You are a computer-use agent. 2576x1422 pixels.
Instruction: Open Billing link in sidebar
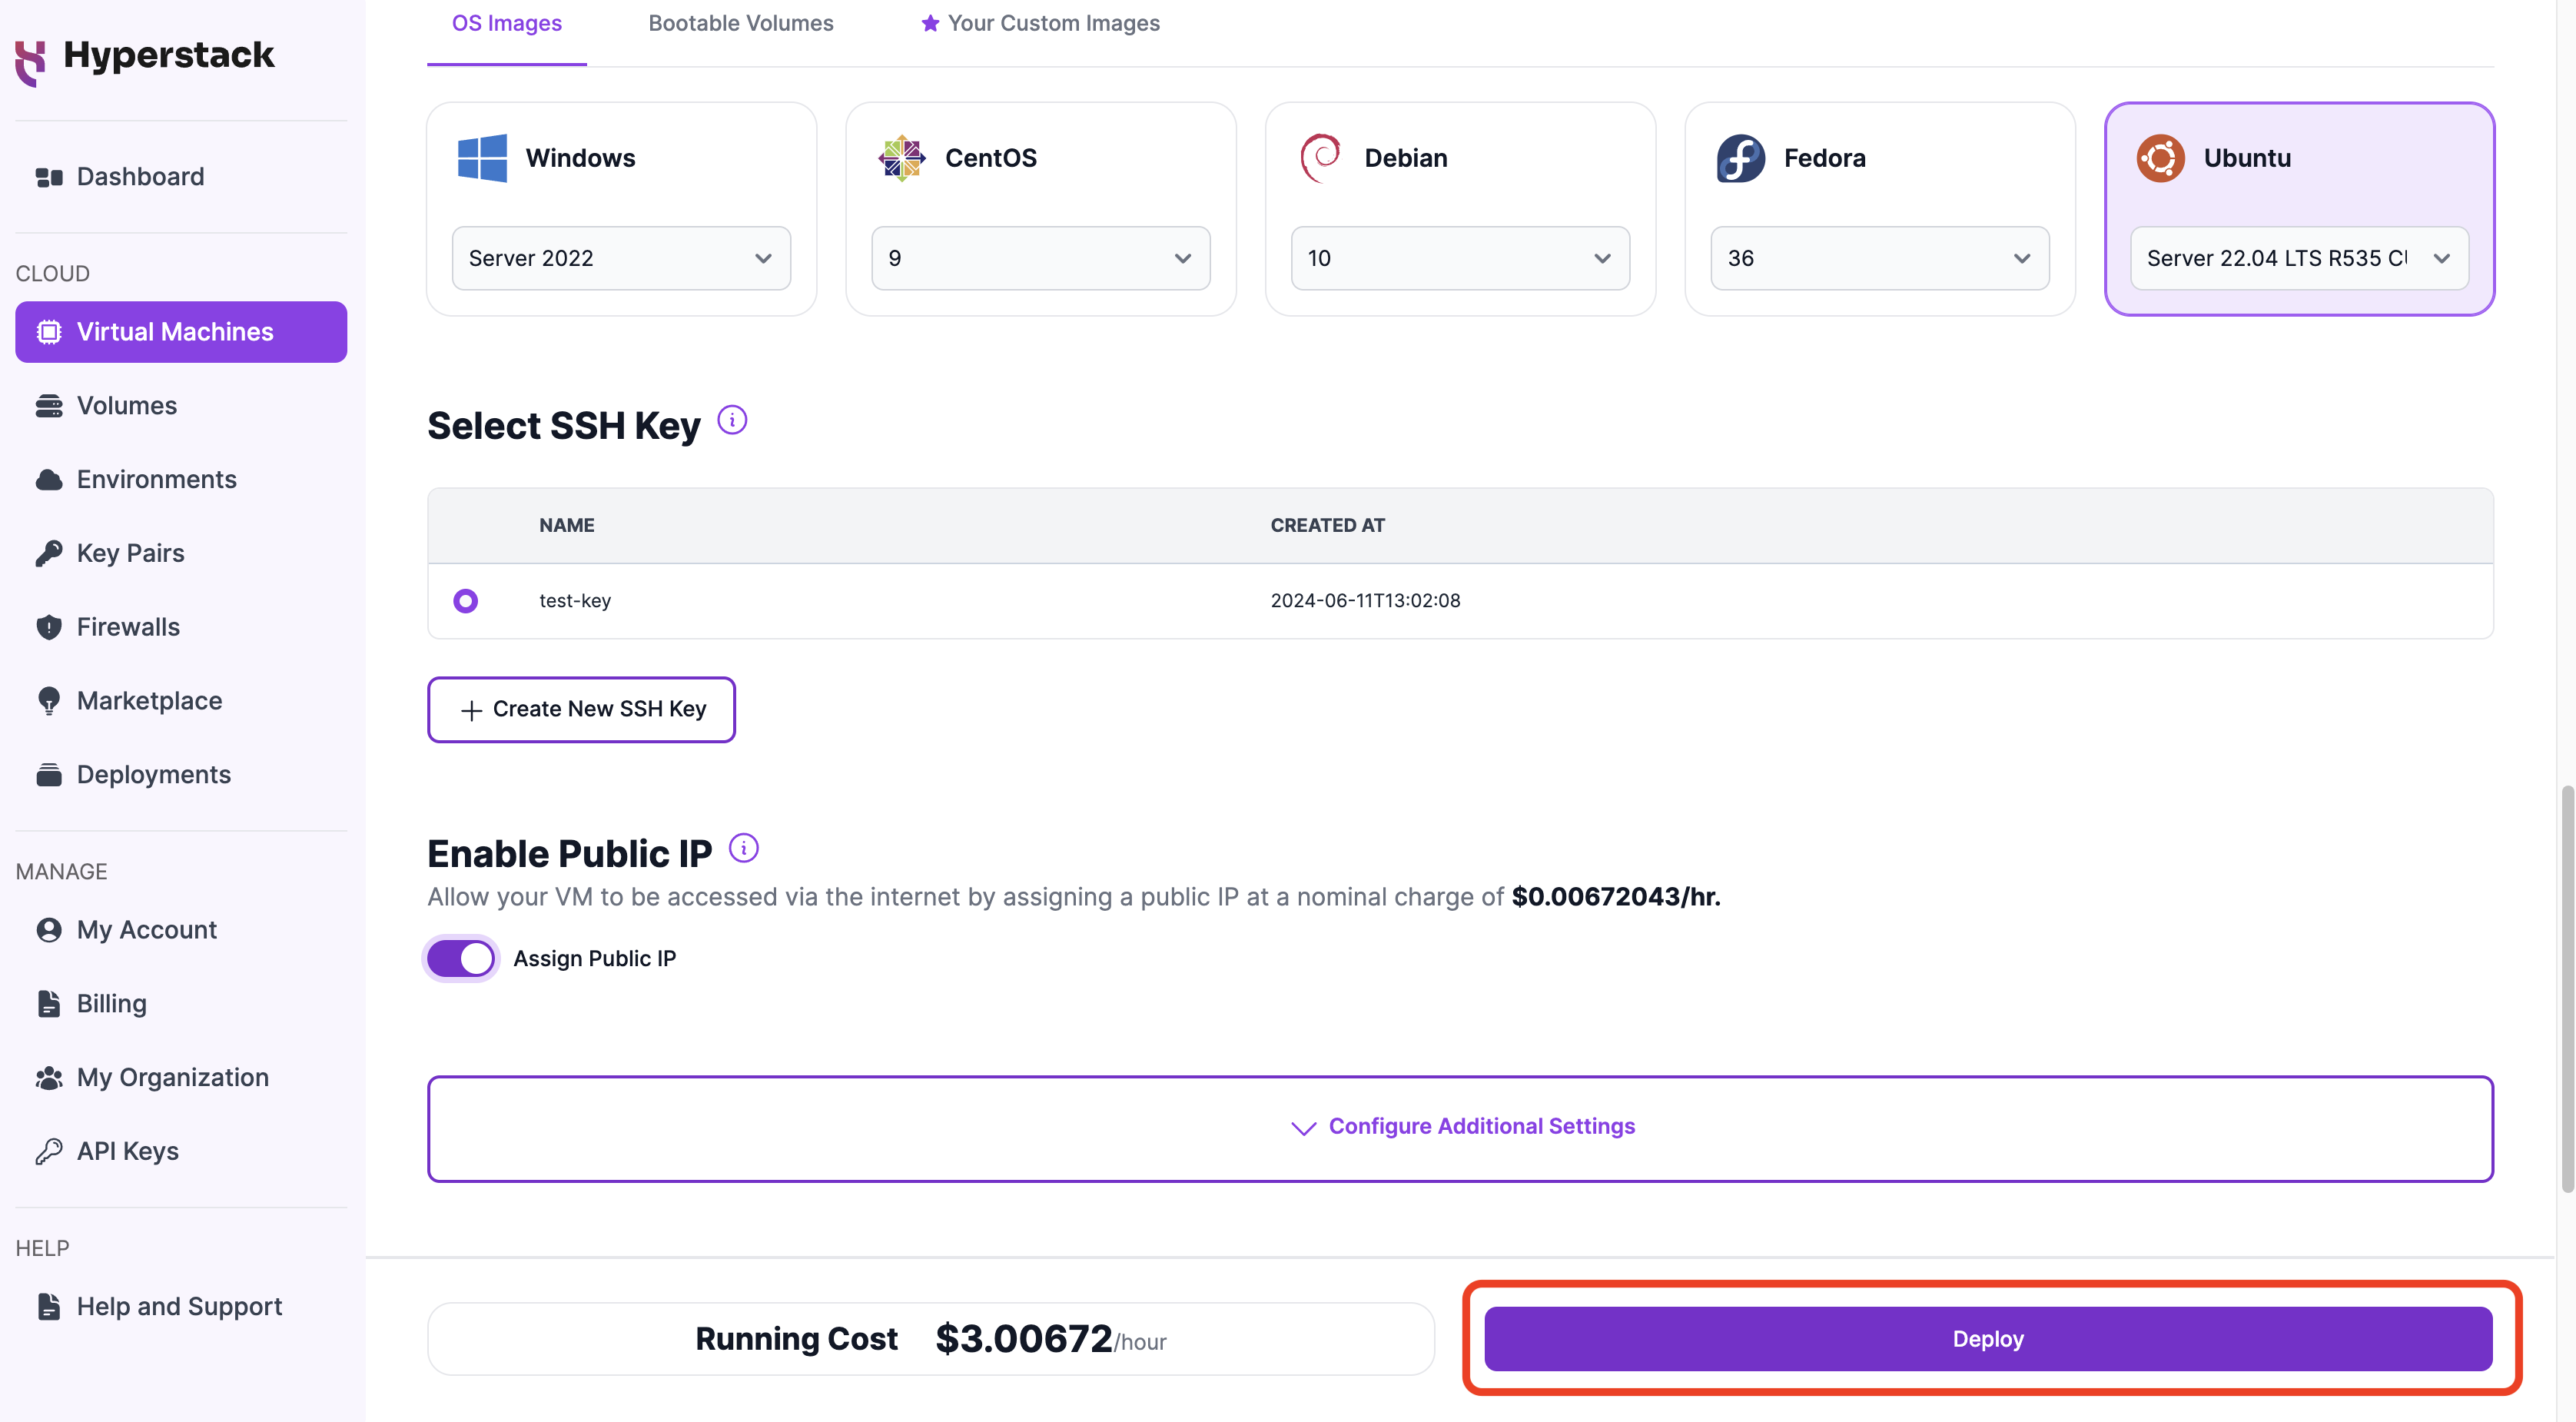[181, 1004]
